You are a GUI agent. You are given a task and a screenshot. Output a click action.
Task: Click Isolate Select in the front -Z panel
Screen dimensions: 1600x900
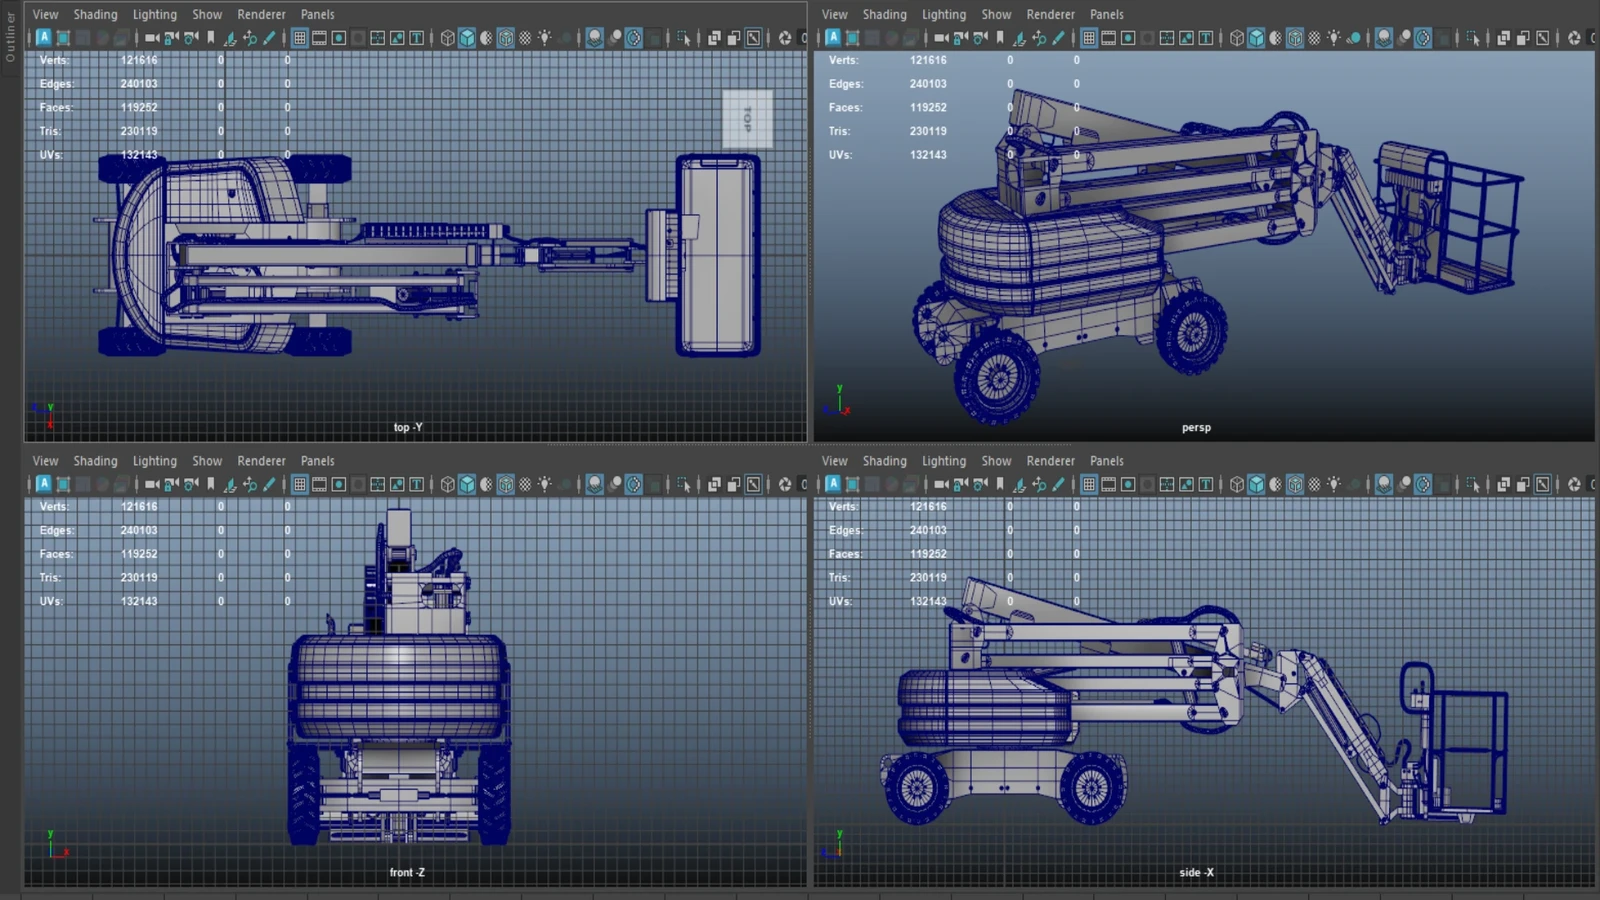tap(684, 484)
